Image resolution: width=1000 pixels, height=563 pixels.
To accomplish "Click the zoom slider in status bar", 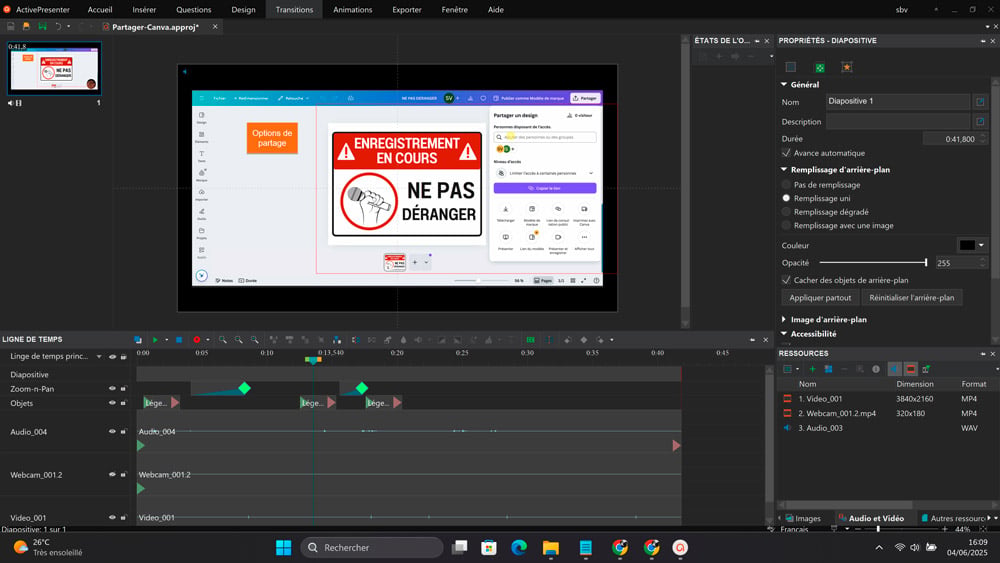I will pyautogui.click(x=901, y=529).
